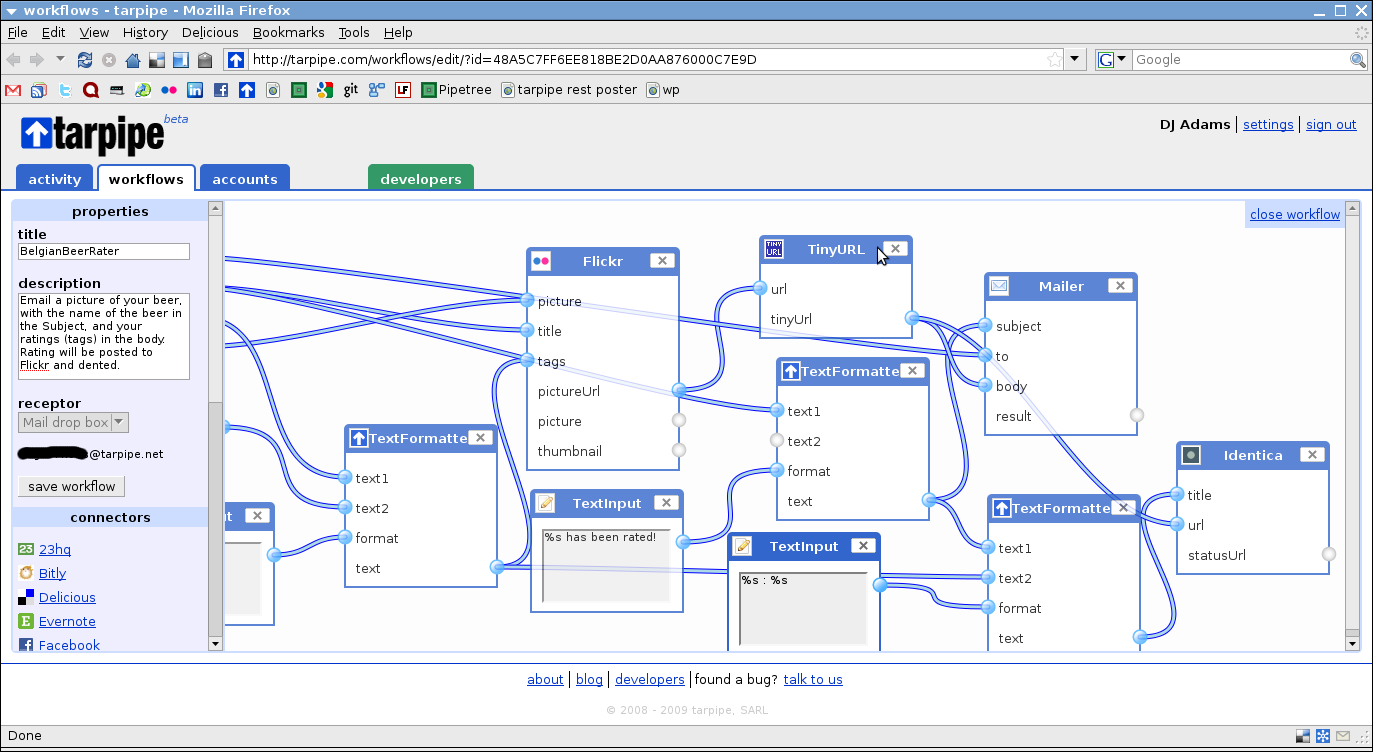Click the Evernote connector icon
Image resolution: width=1373 pixels, height=752 pixels.
coord(26,621)
